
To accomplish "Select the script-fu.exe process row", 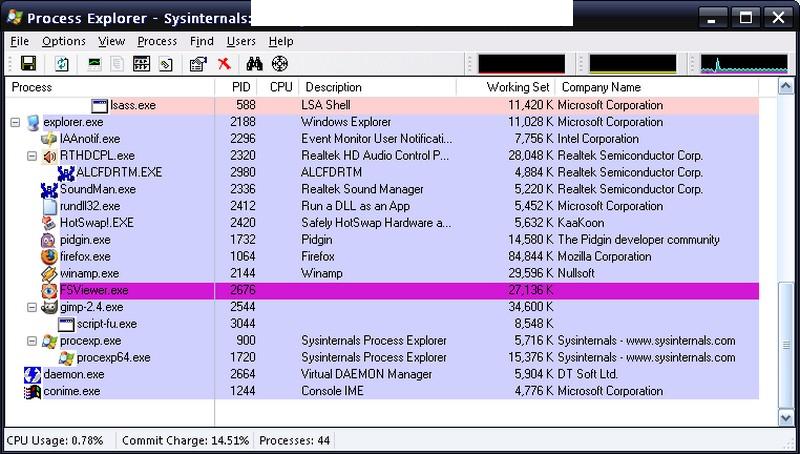I will point(382,324).
